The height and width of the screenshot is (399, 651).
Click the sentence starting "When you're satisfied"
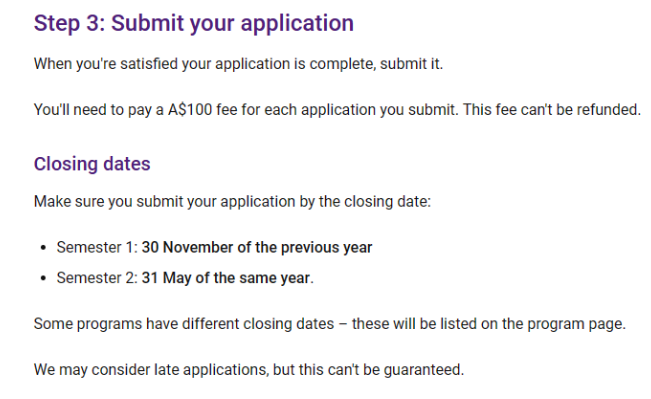pyautogui.click(x=238, y=64)
